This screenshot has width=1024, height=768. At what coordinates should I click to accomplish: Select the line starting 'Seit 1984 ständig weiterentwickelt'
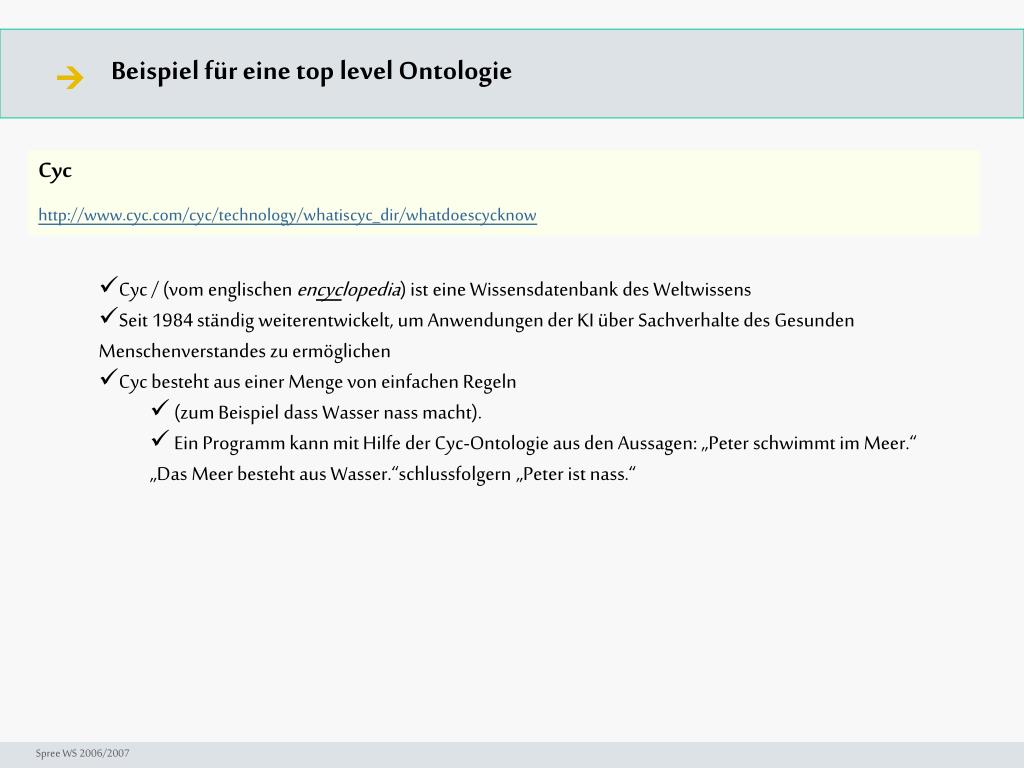click(x=487, y=321)
